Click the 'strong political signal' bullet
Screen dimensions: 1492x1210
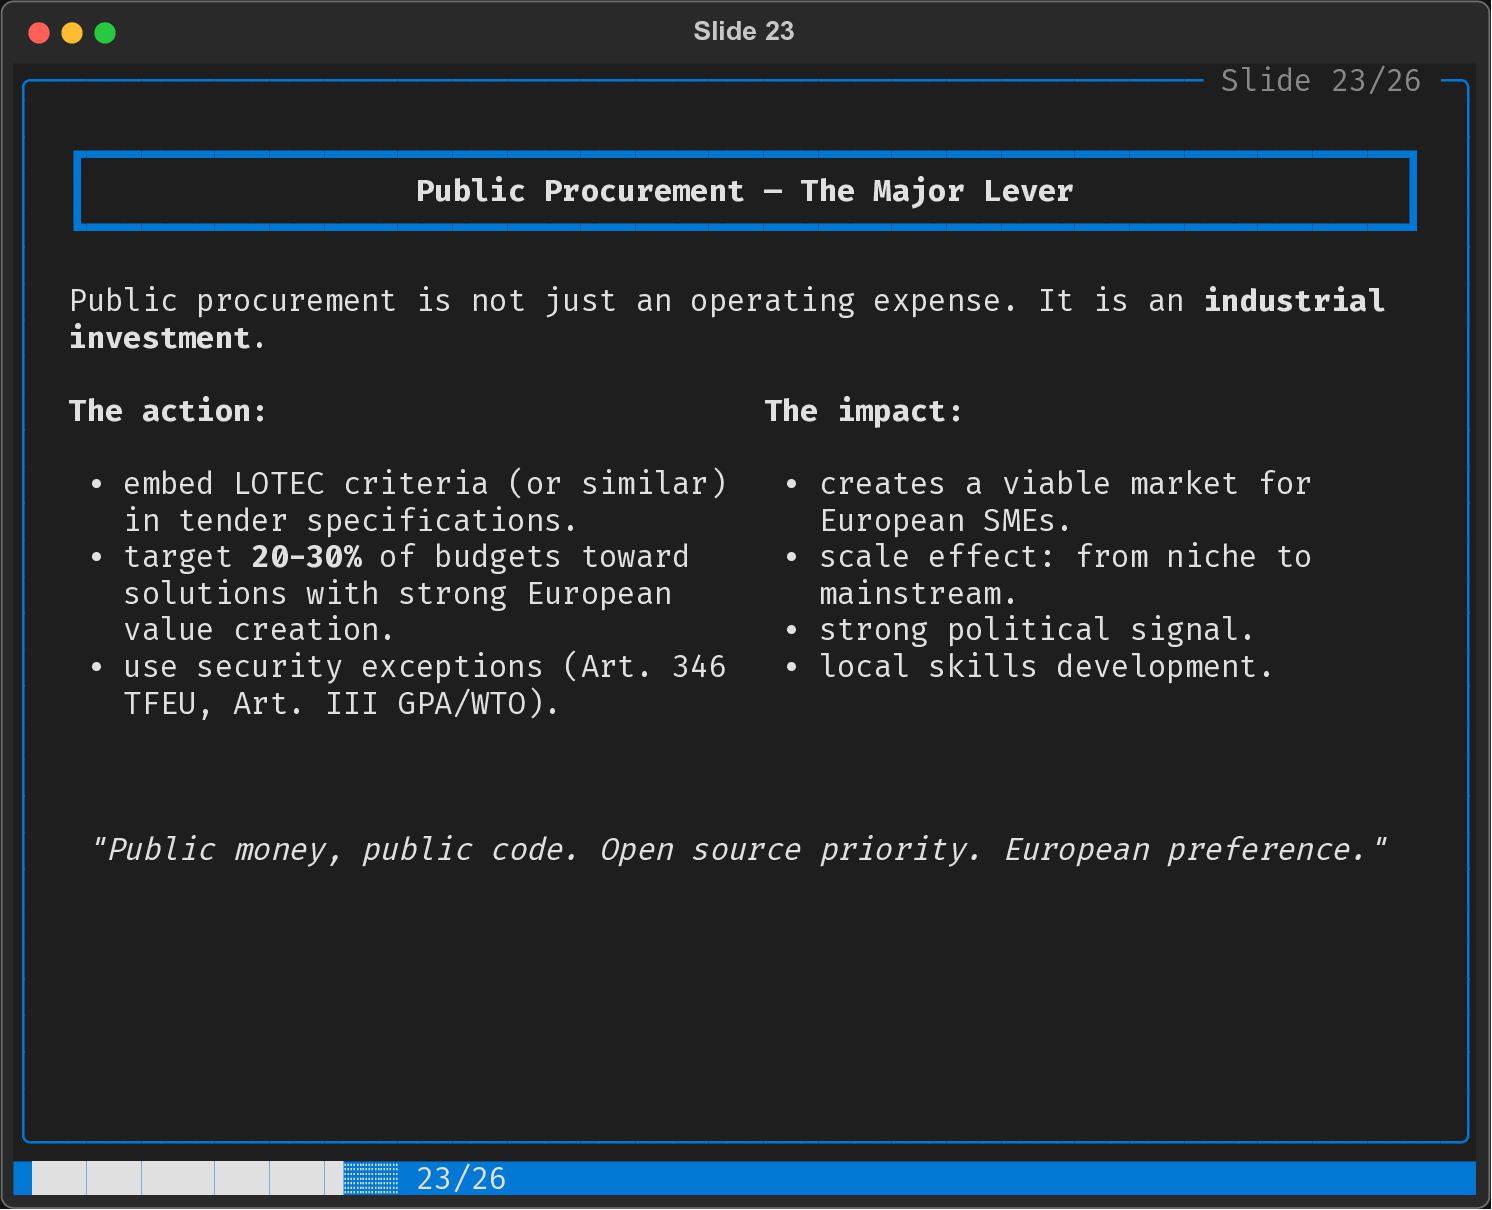tap(1035, 630)
